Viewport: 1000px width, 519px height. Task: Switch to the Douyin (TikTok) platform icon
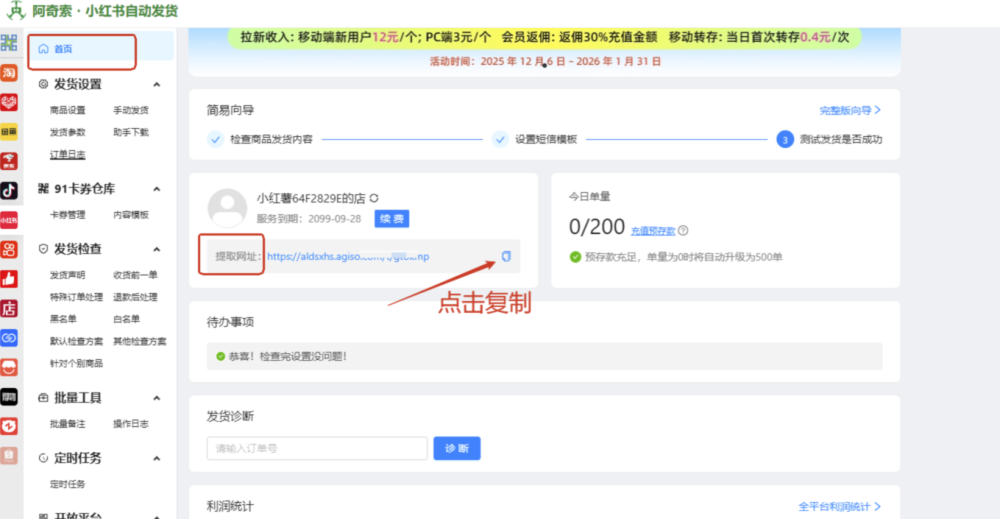click(x=9, y=190)
